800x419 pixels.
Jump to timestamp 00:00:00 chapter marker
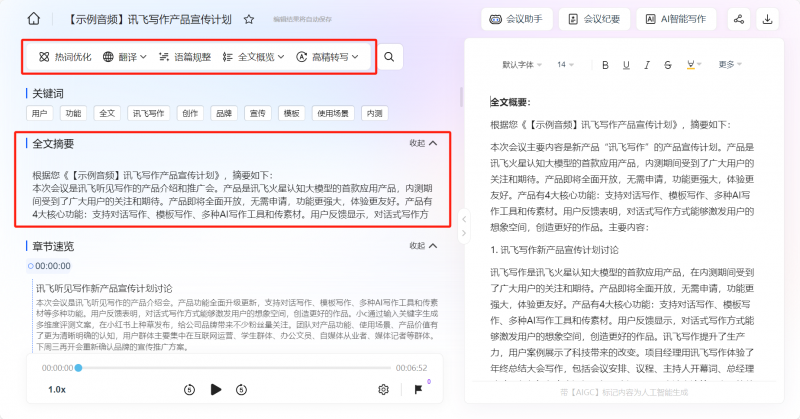pyautogui.click(x=49, y=266)
